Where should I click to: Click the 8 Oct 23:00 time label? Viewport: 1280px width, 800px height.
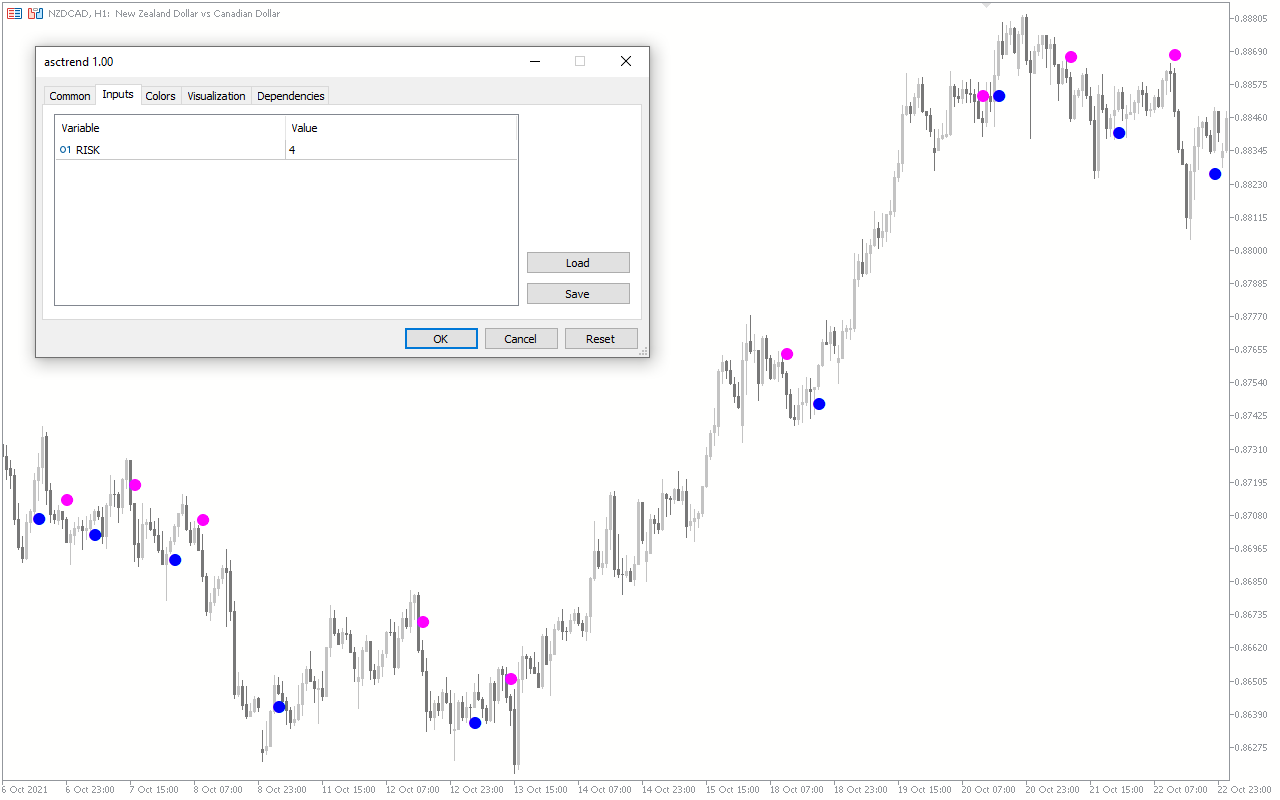coord(282,790)
